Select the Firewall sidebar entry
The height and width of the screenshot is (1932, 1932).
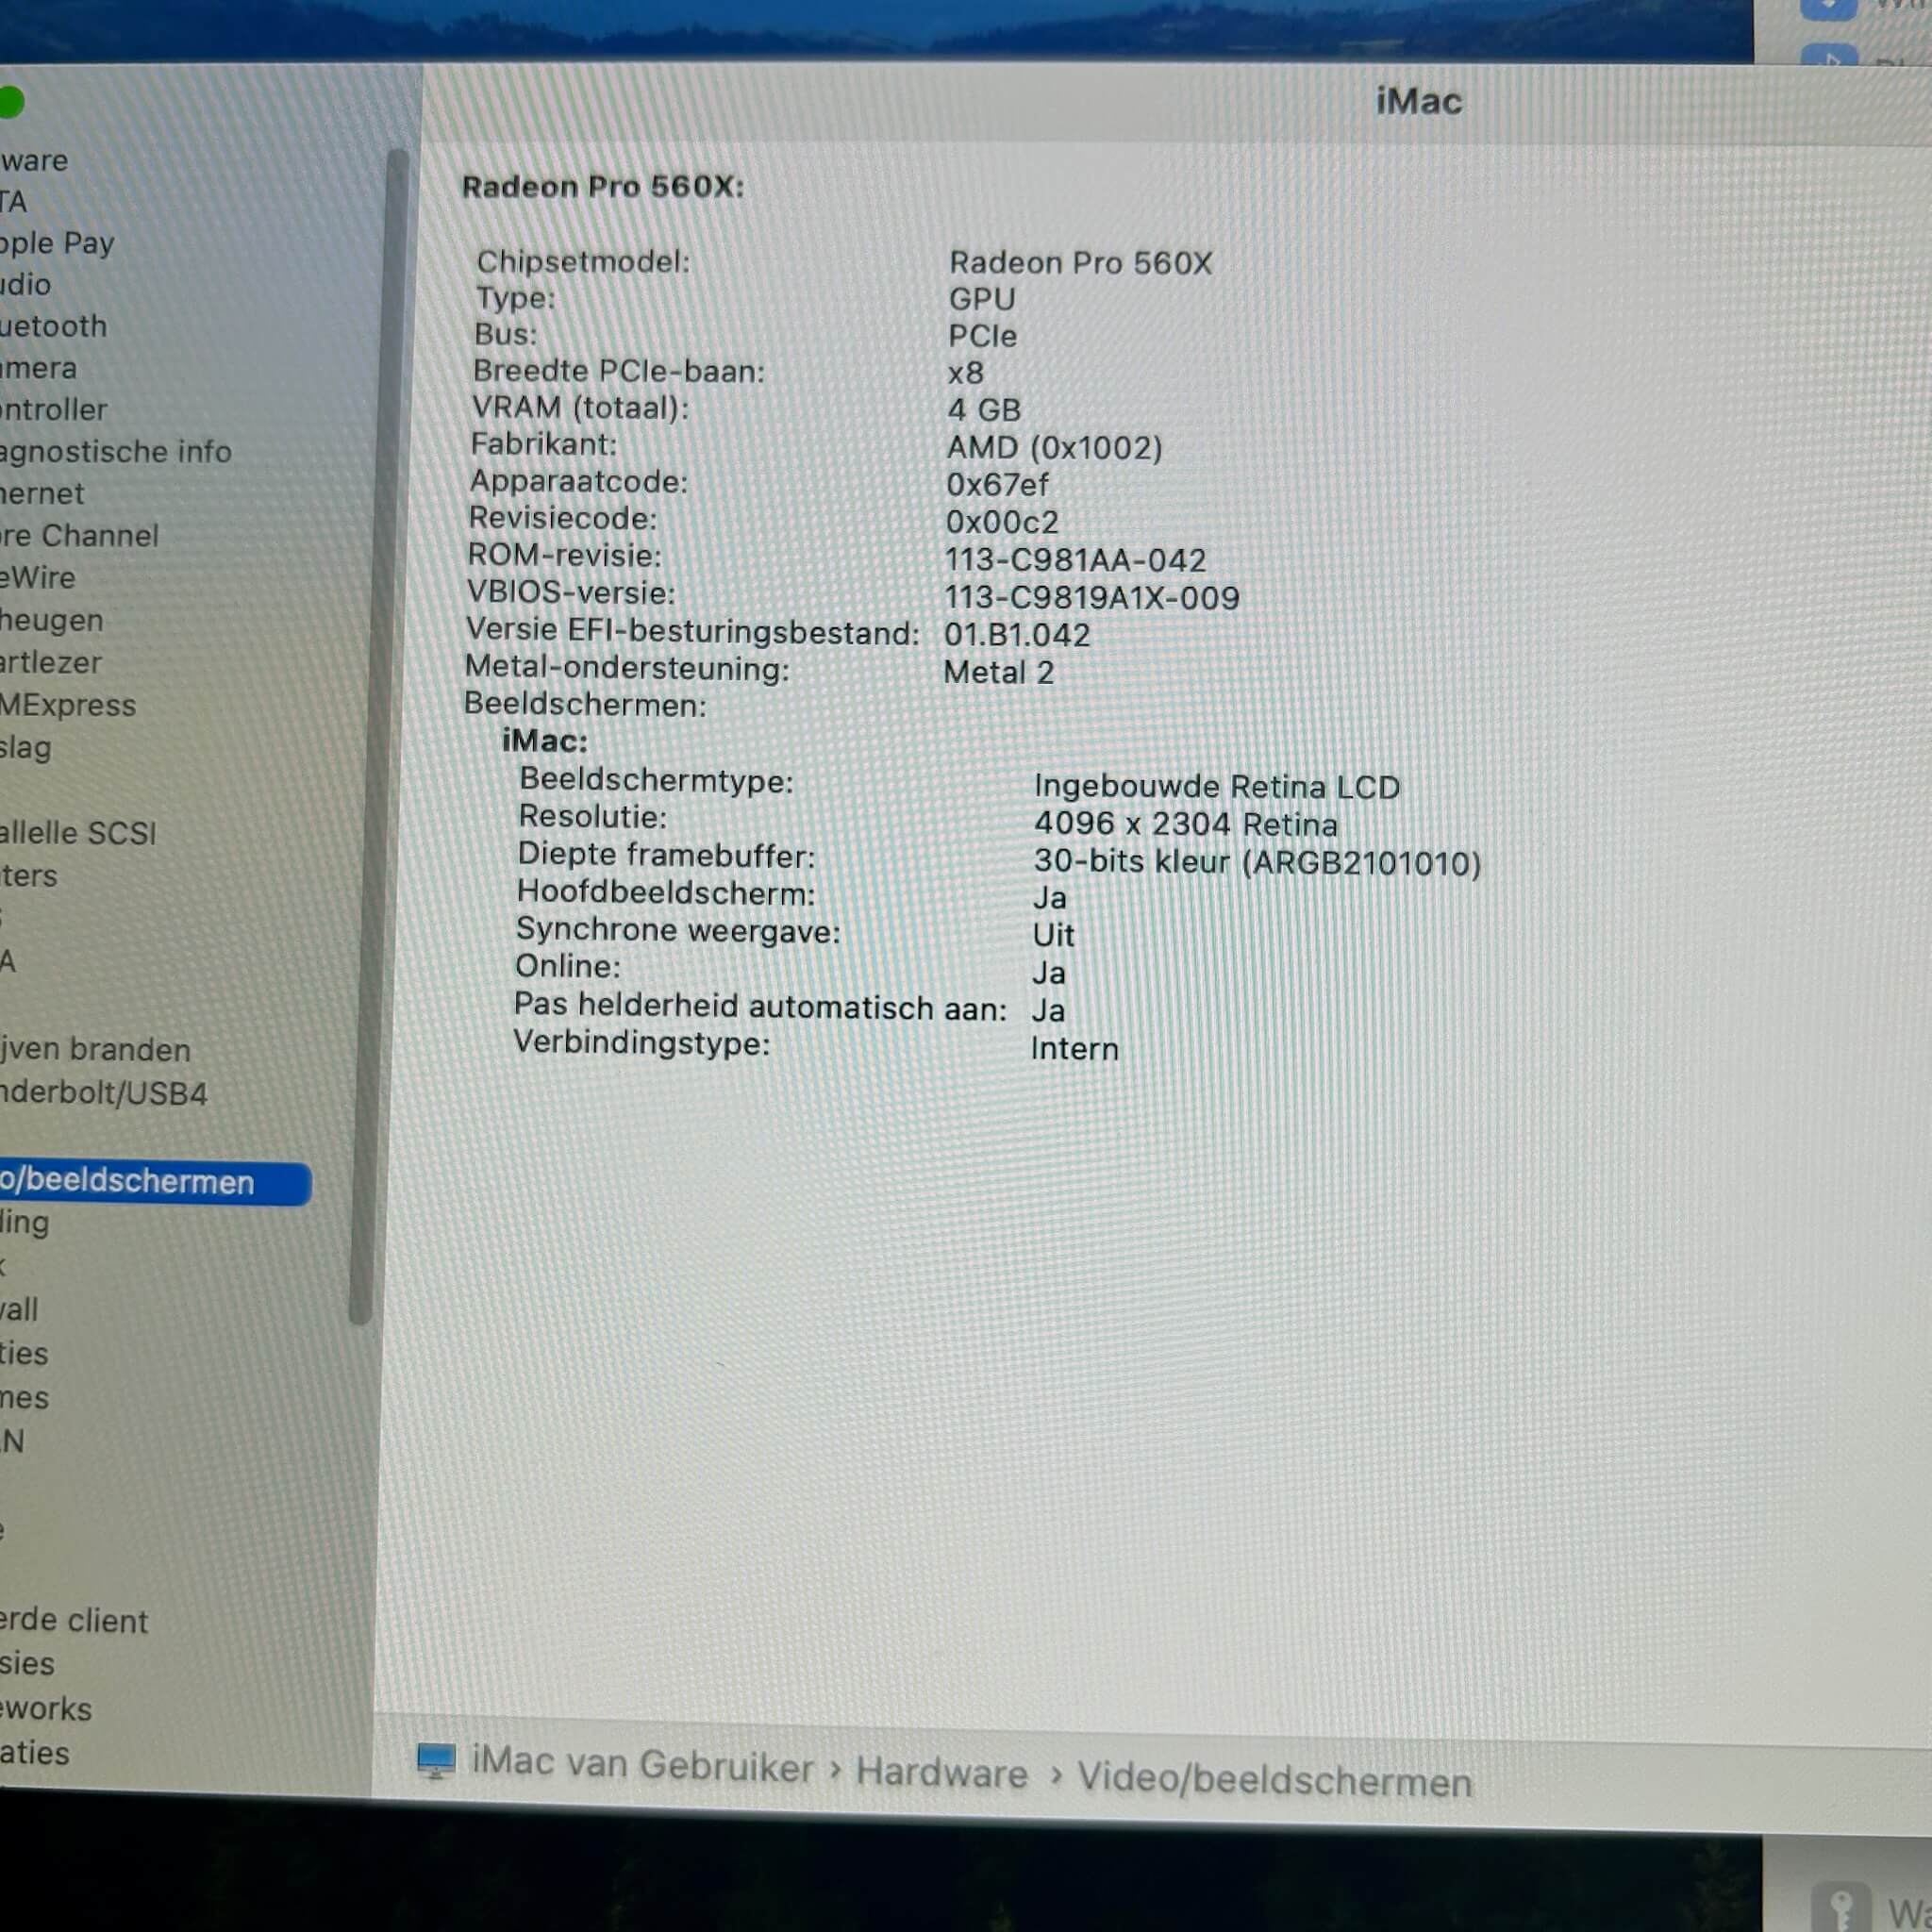[19, 1310]
